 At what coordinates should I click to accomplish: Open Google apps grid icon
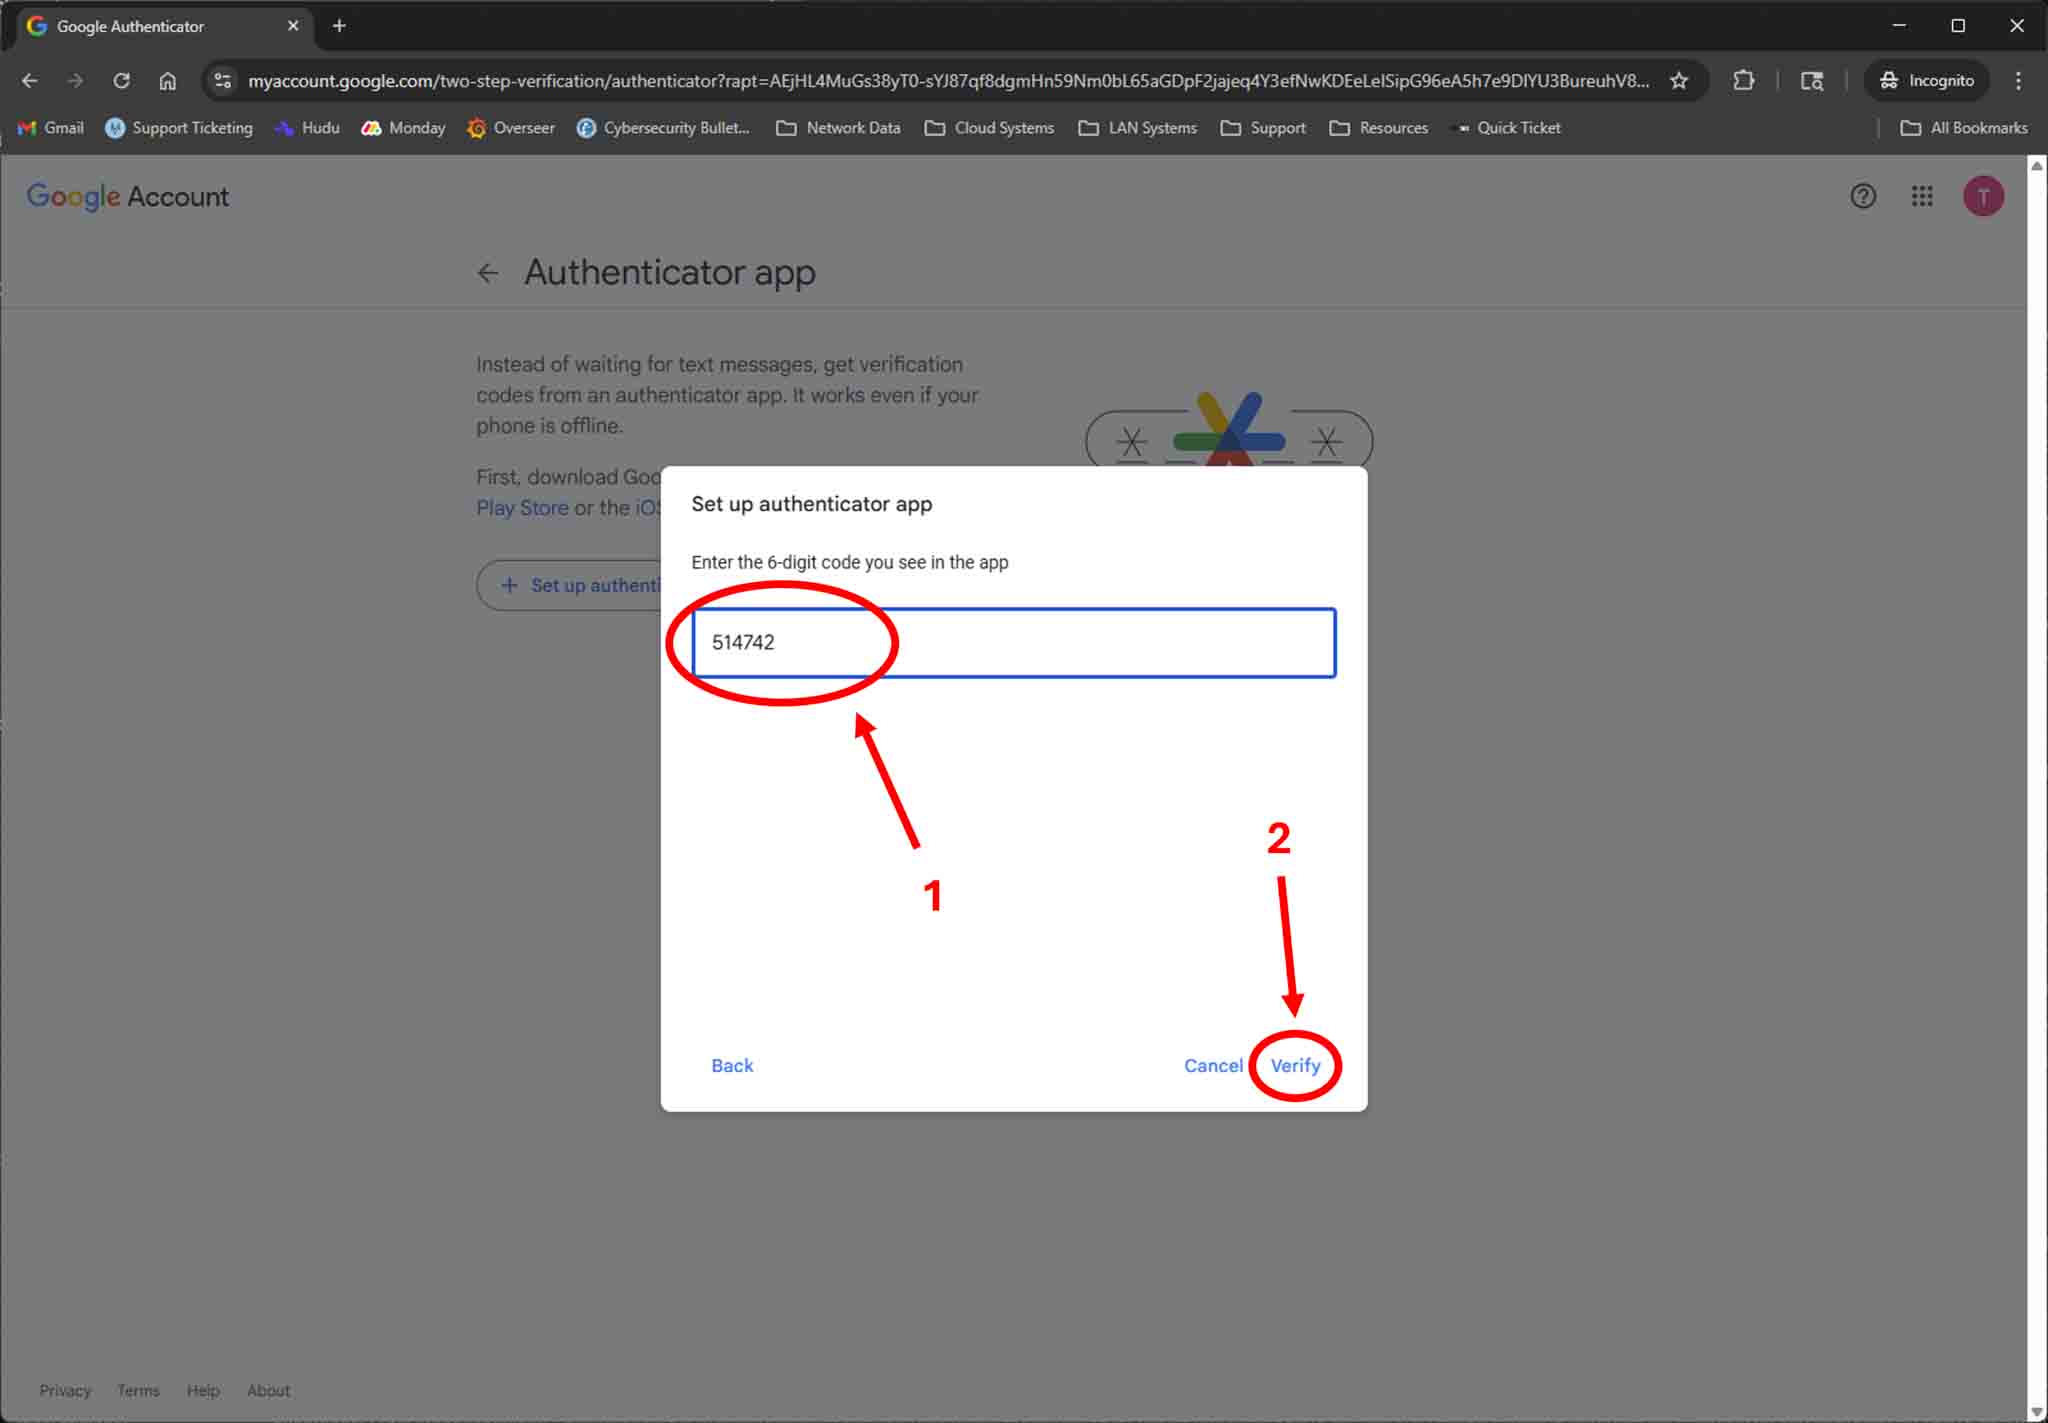coord(1922,196)
